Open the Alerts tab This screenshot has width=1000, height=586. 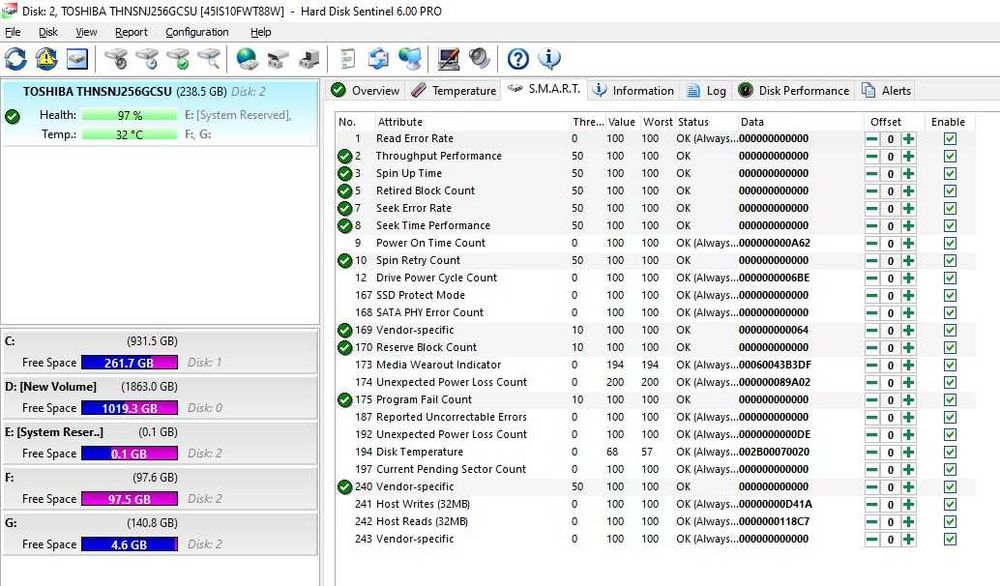click(886, 91)
